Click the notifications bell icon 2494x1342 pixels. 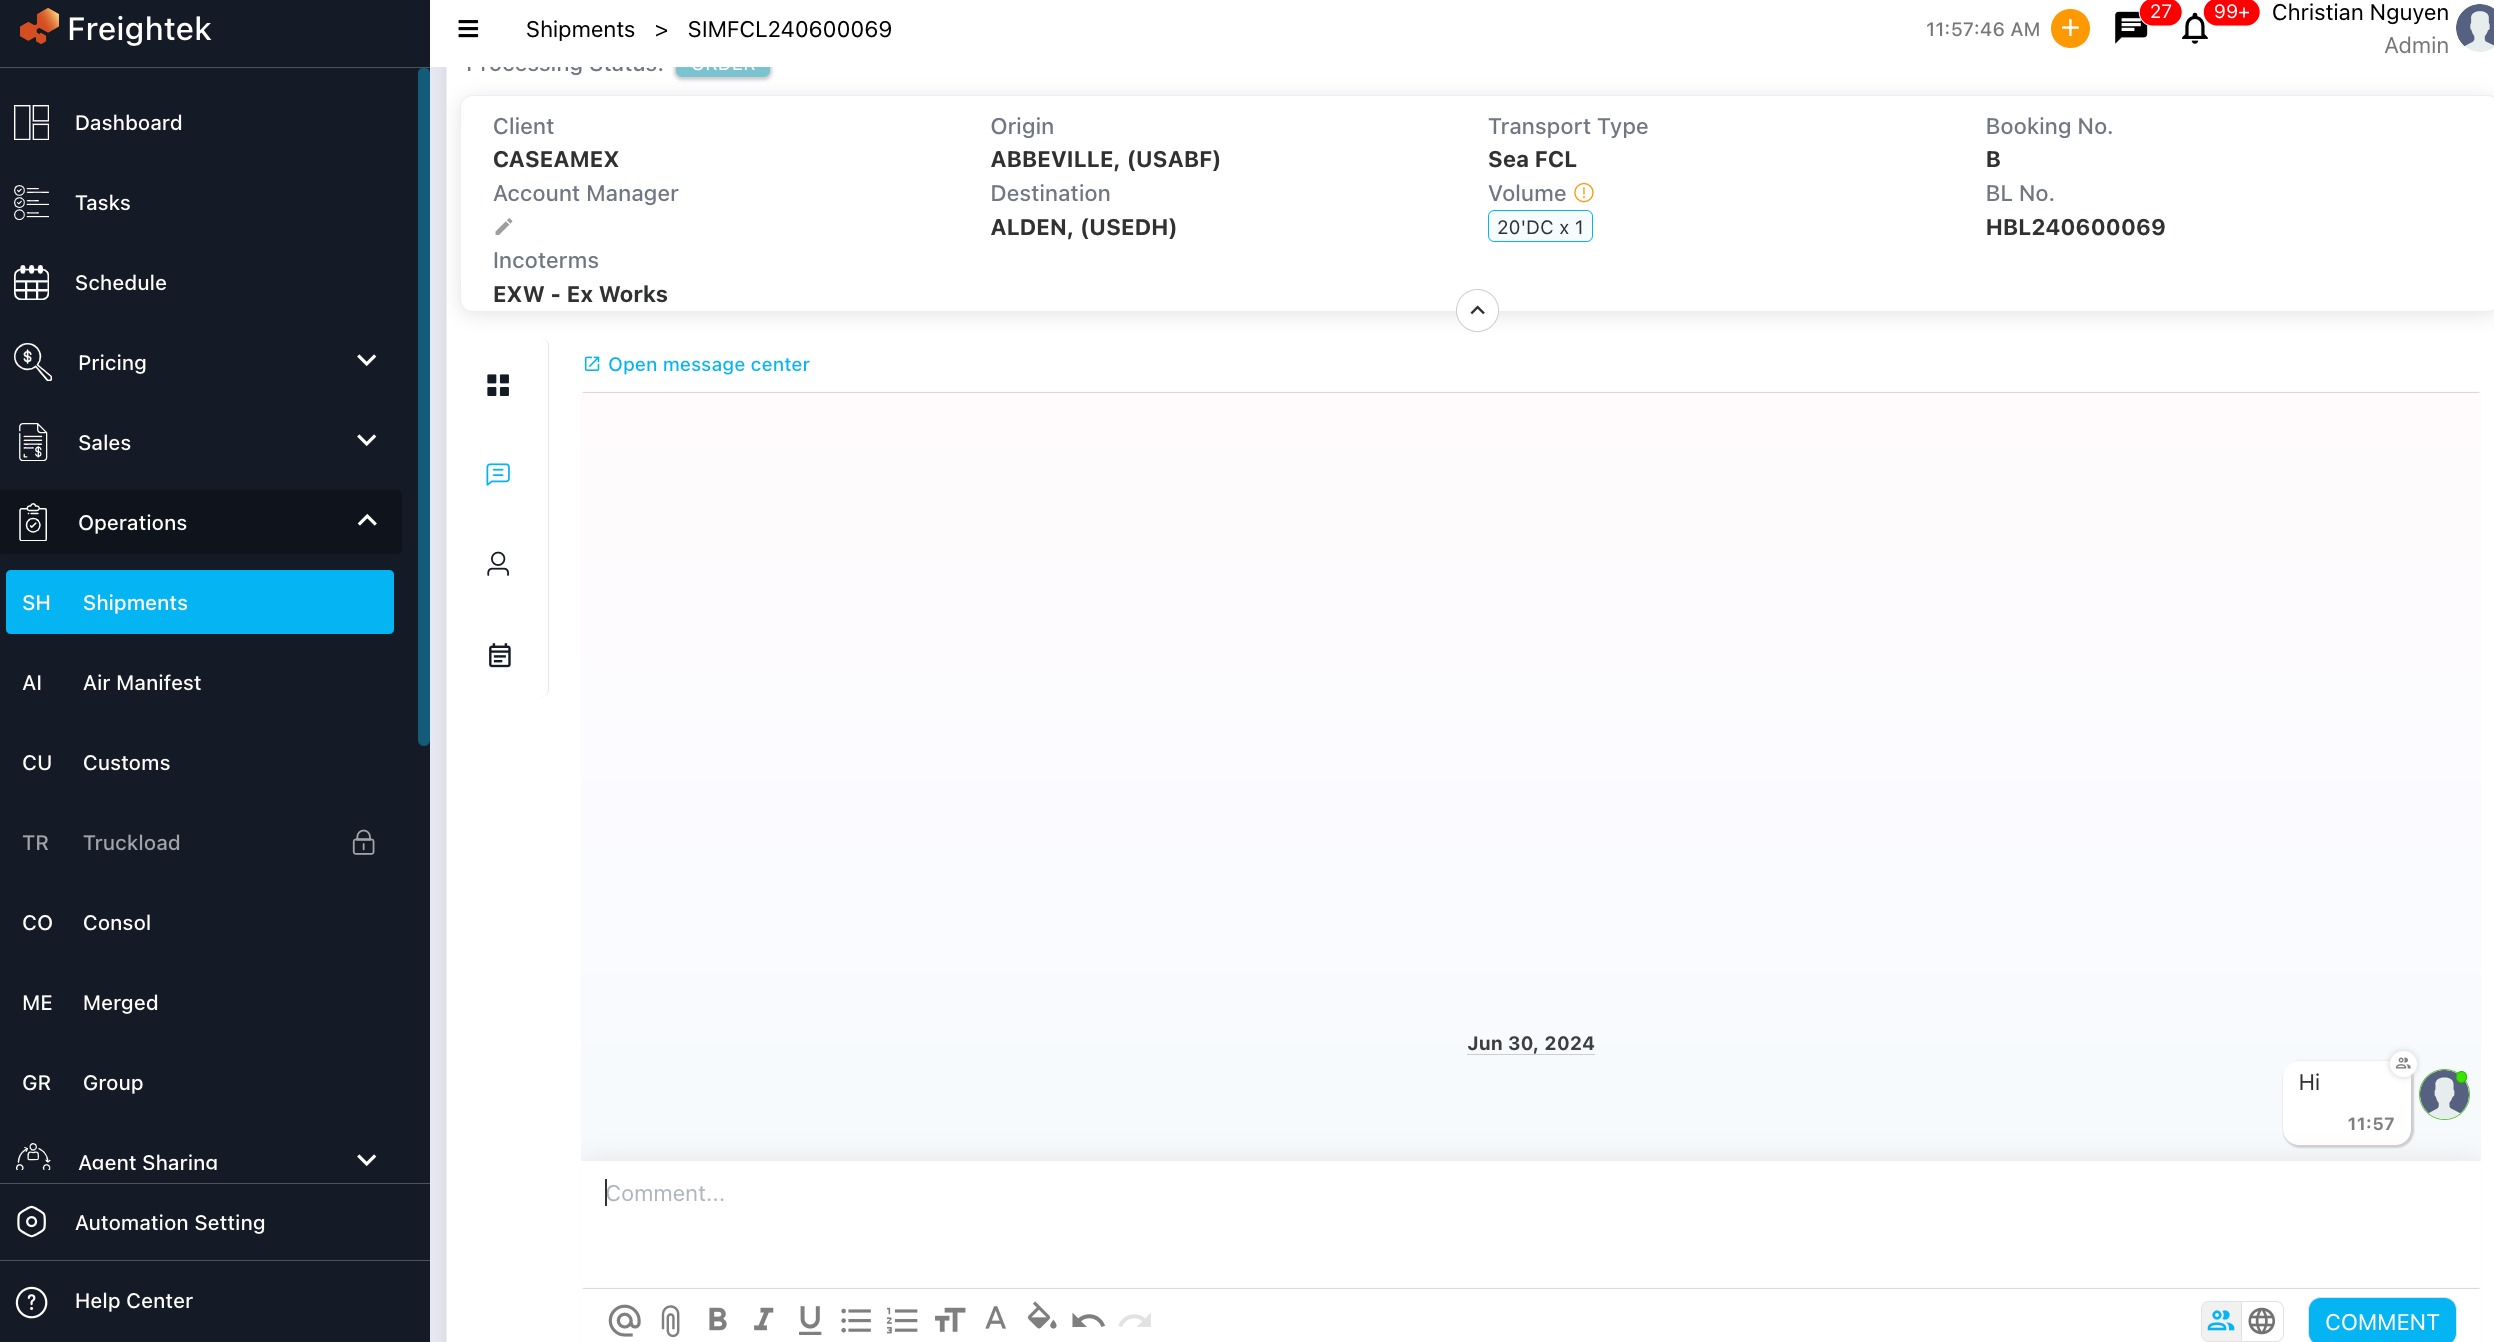[2195, 29]
